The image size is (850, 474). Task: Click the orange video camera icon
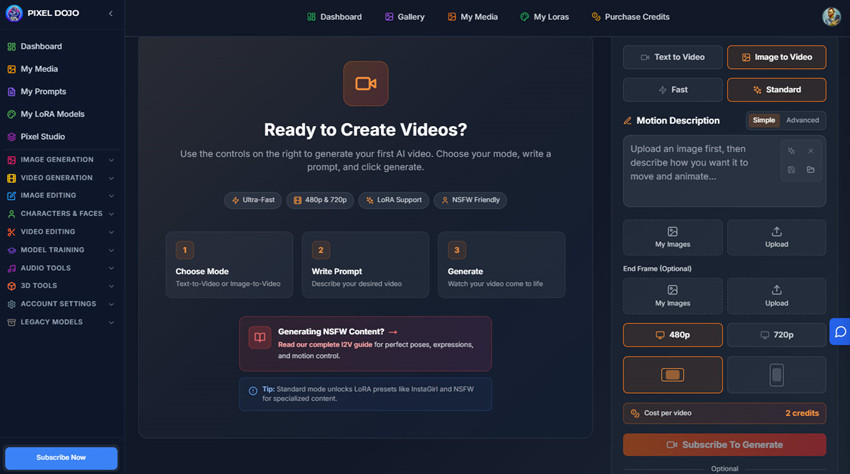click(365, 84)
